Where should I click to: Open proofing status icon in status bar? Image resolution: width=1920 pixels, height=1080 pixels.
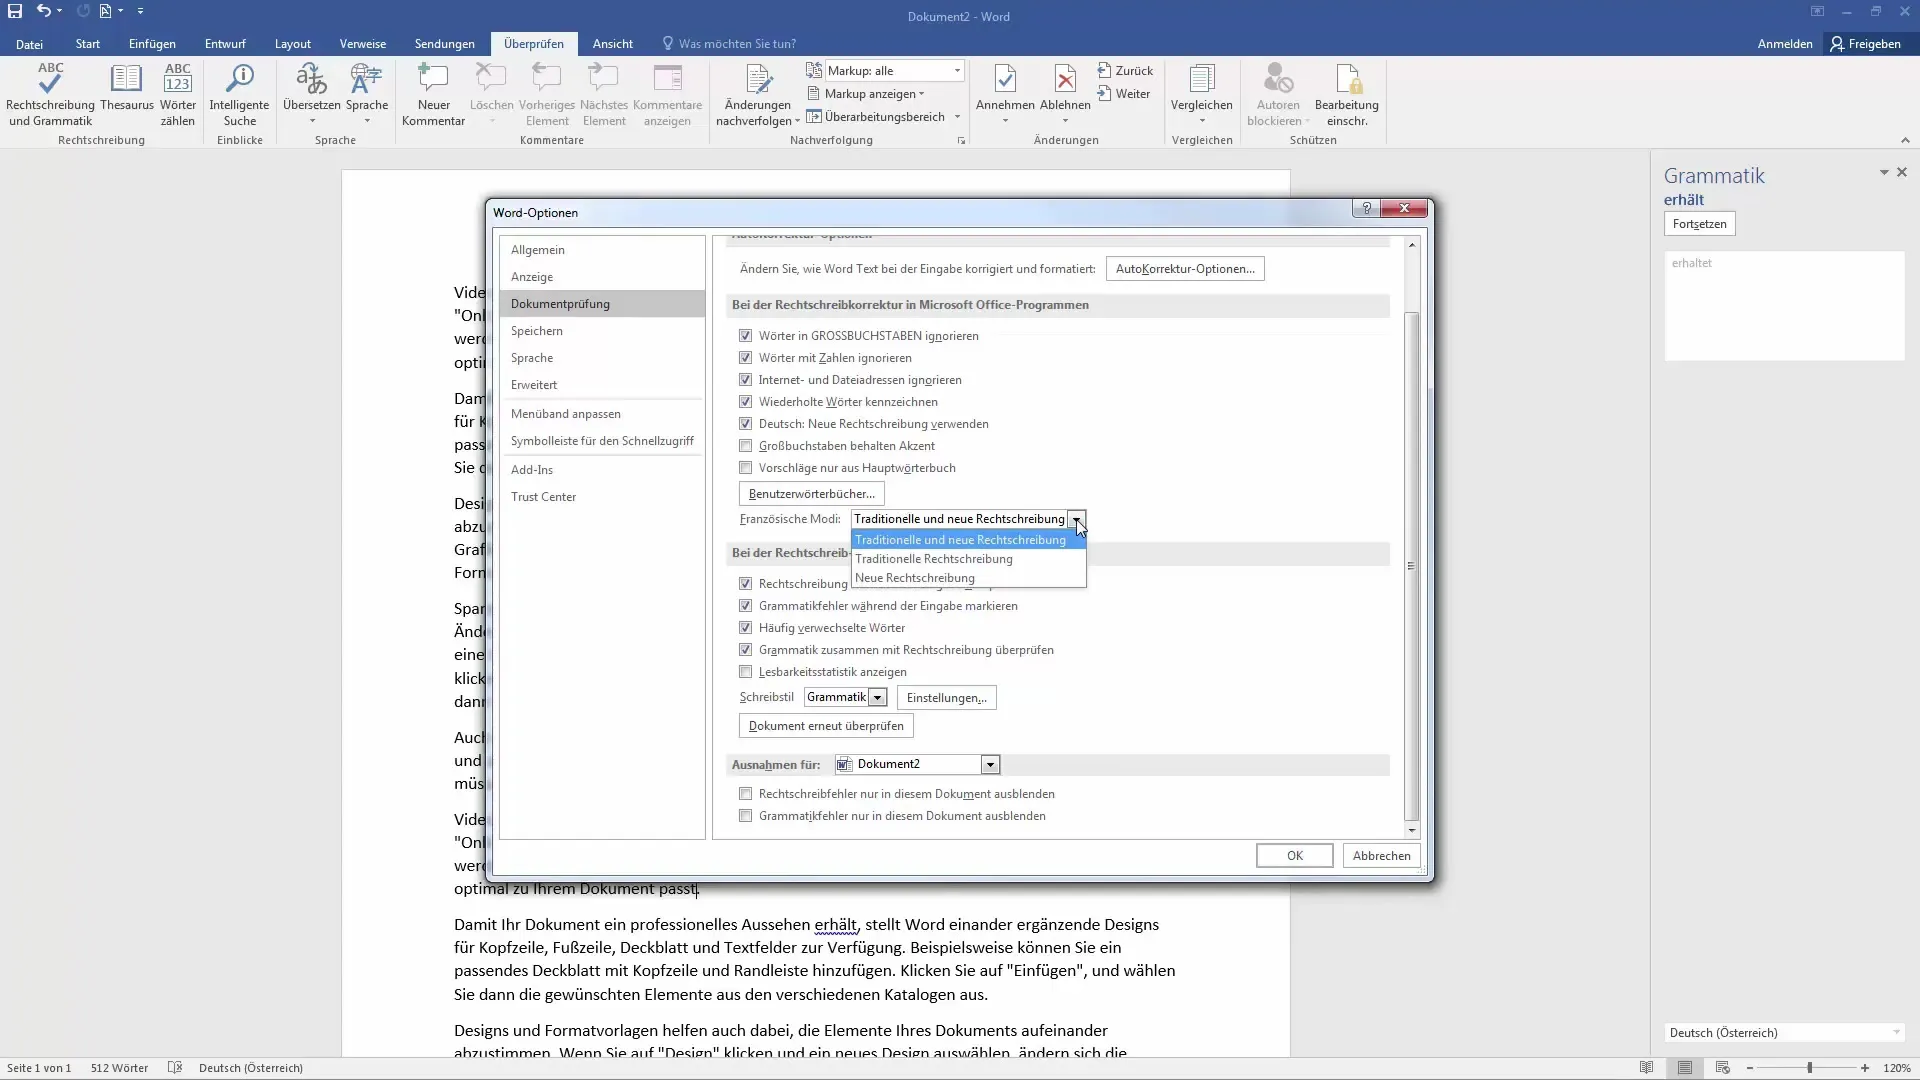point(175,1068)
